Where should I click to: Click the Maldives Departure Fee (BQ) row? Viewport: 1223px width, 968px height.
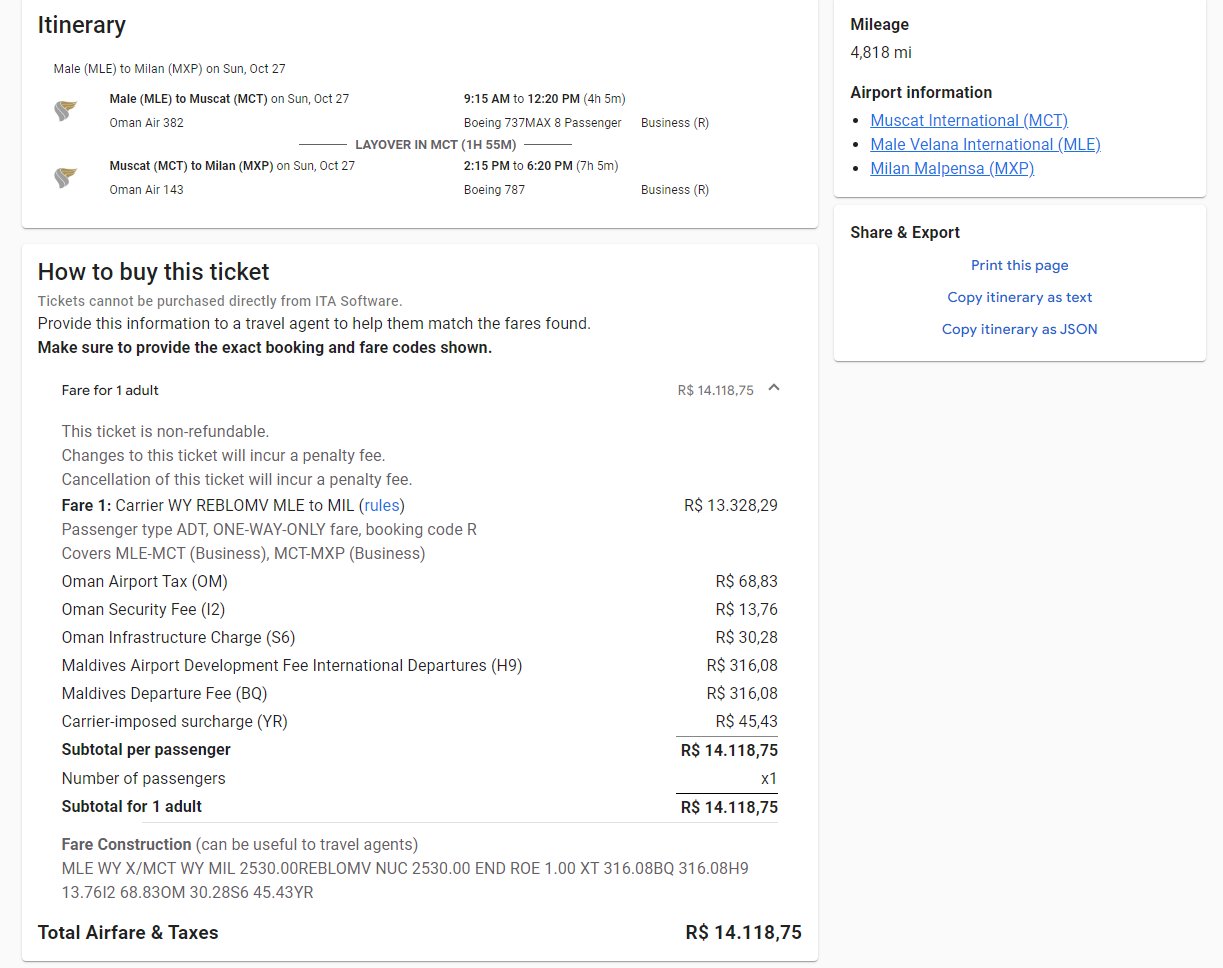(420, 694)
